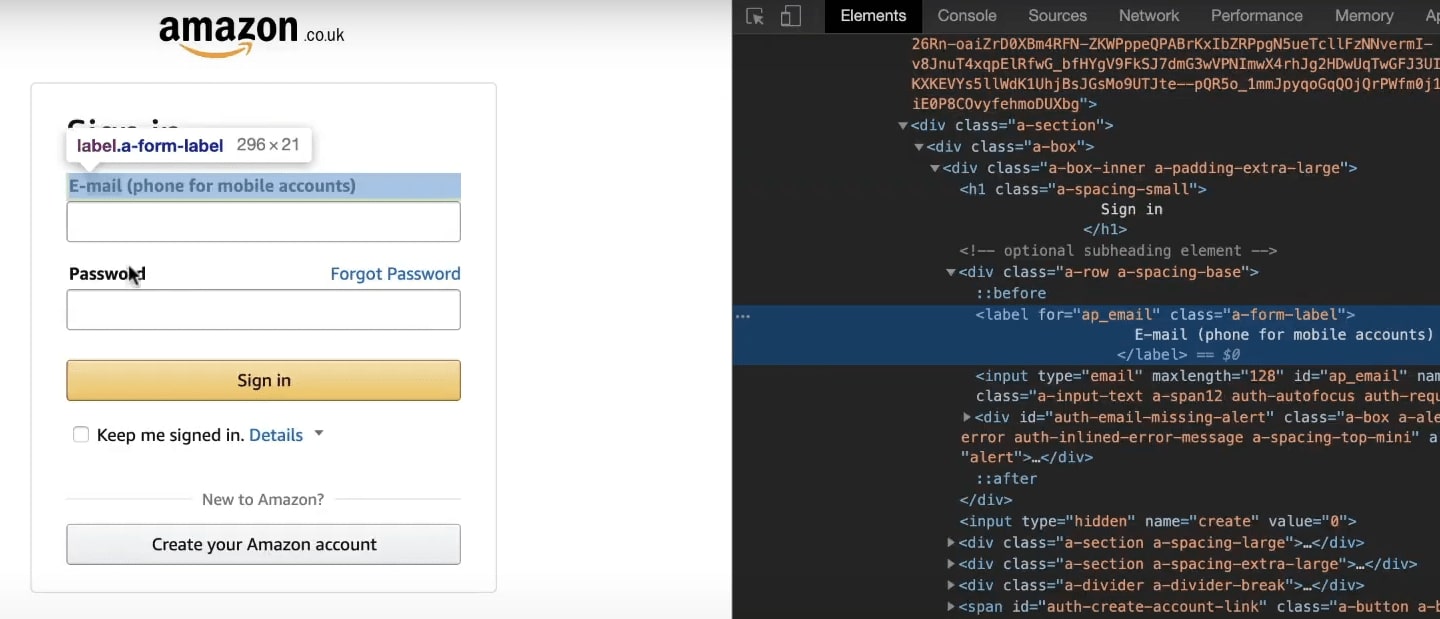The image size is (1440, 619).
Task: Open the Console tab
Action: coord(967,16)
